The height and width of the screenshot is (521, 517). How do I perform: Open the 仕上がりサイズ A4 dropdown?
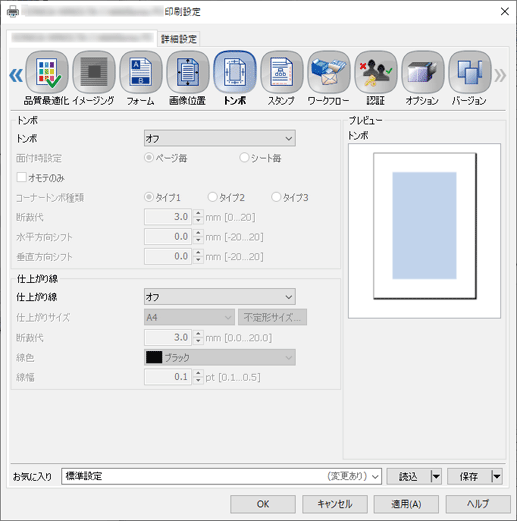pos(189,317)
